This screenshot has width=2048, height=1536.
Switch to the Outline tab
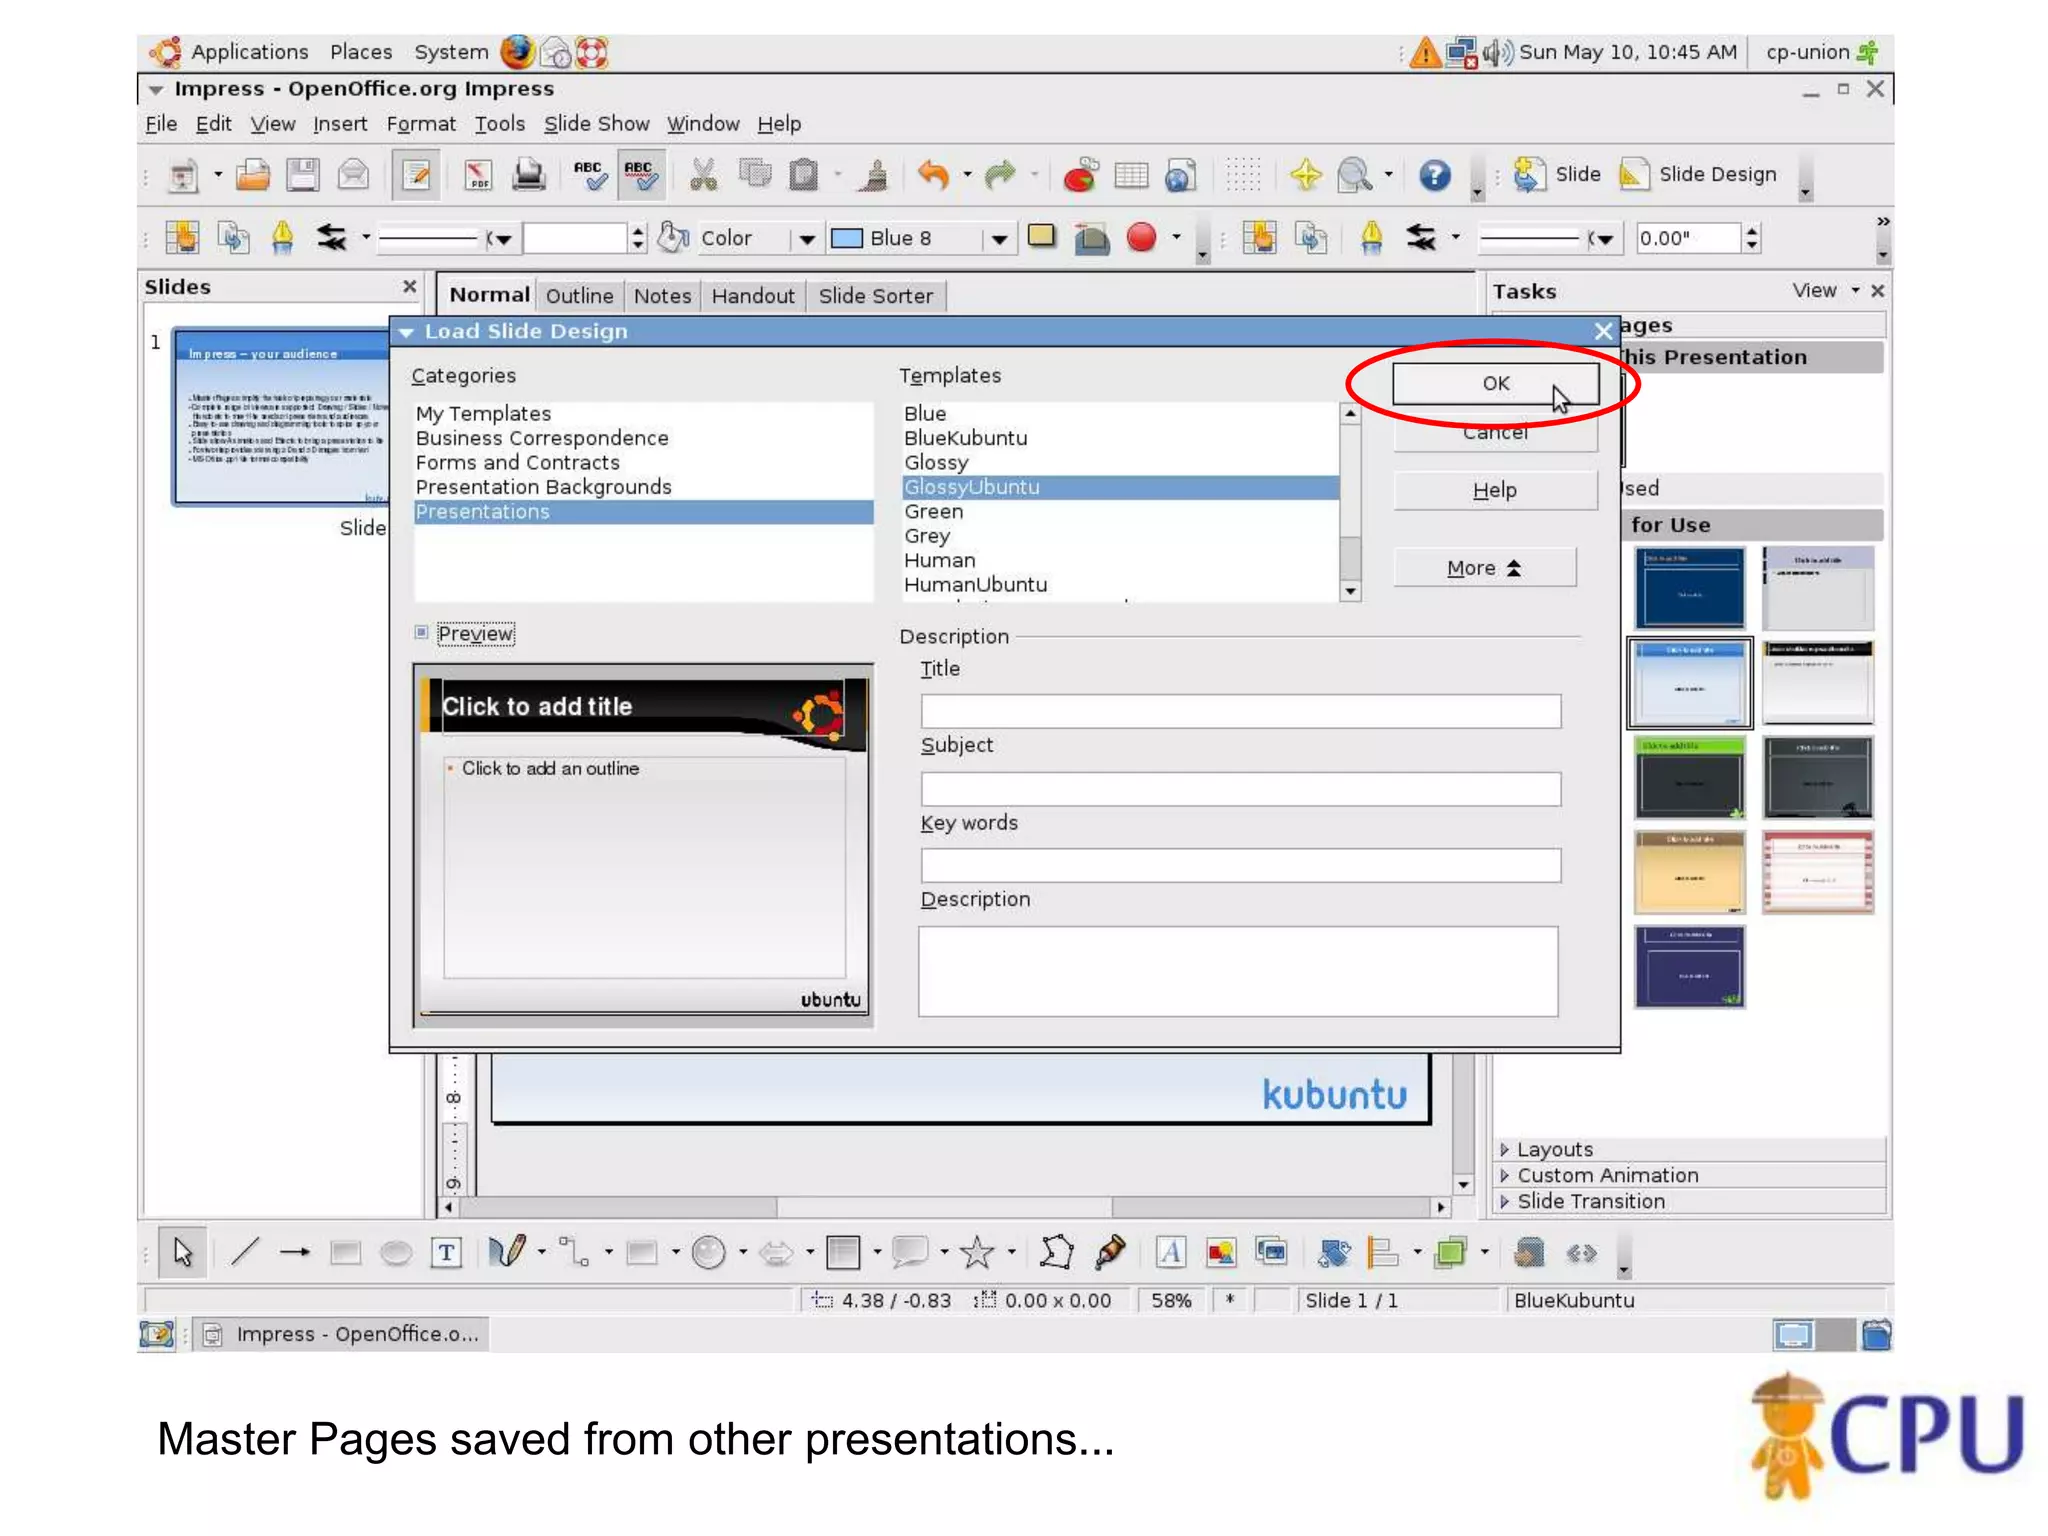pyautogui.click(x=580, y=296)
